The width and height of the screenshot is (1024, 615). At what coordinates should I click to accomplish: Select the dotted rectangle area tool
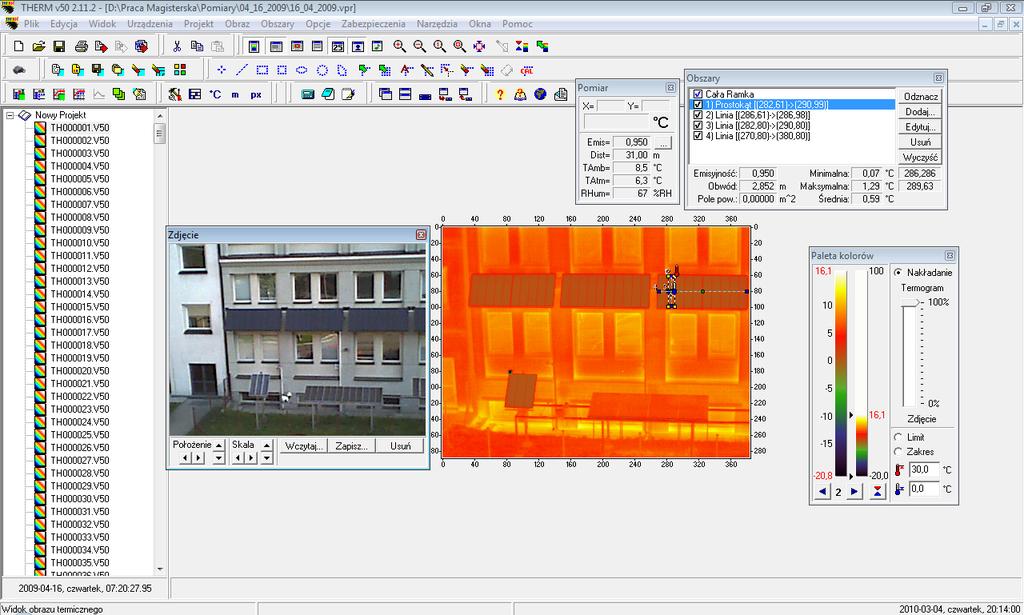262,70
